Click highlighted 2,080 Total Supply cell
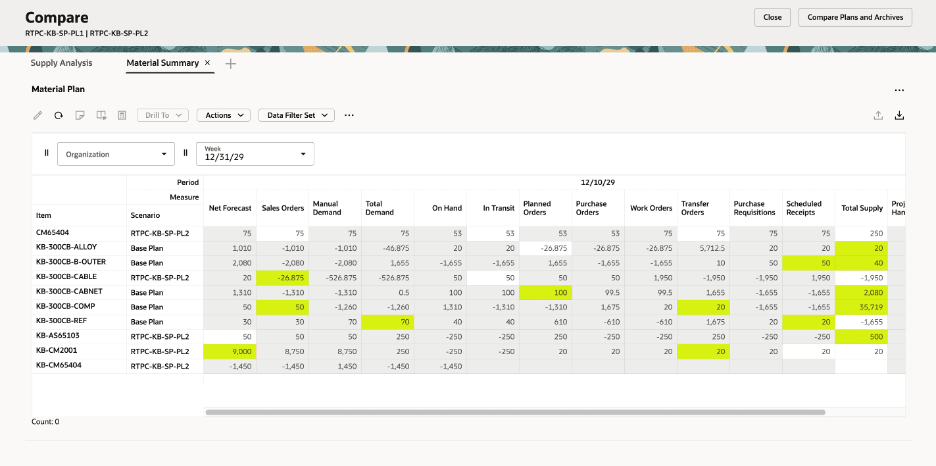 (x=861, y=293)
